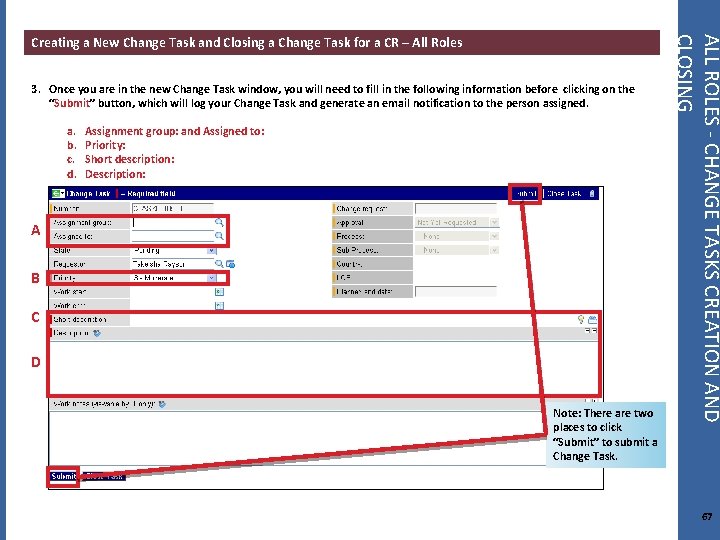This screenshot has width=720, height=540.
Task: Click the Requestor name field
Action: tap(173, 264)
